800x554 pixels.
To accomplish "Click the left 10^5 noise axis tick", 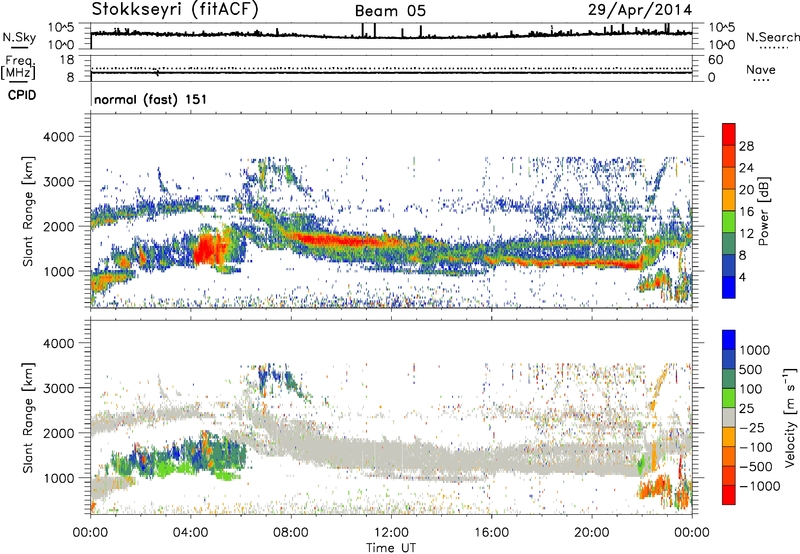I will [61, 27].
